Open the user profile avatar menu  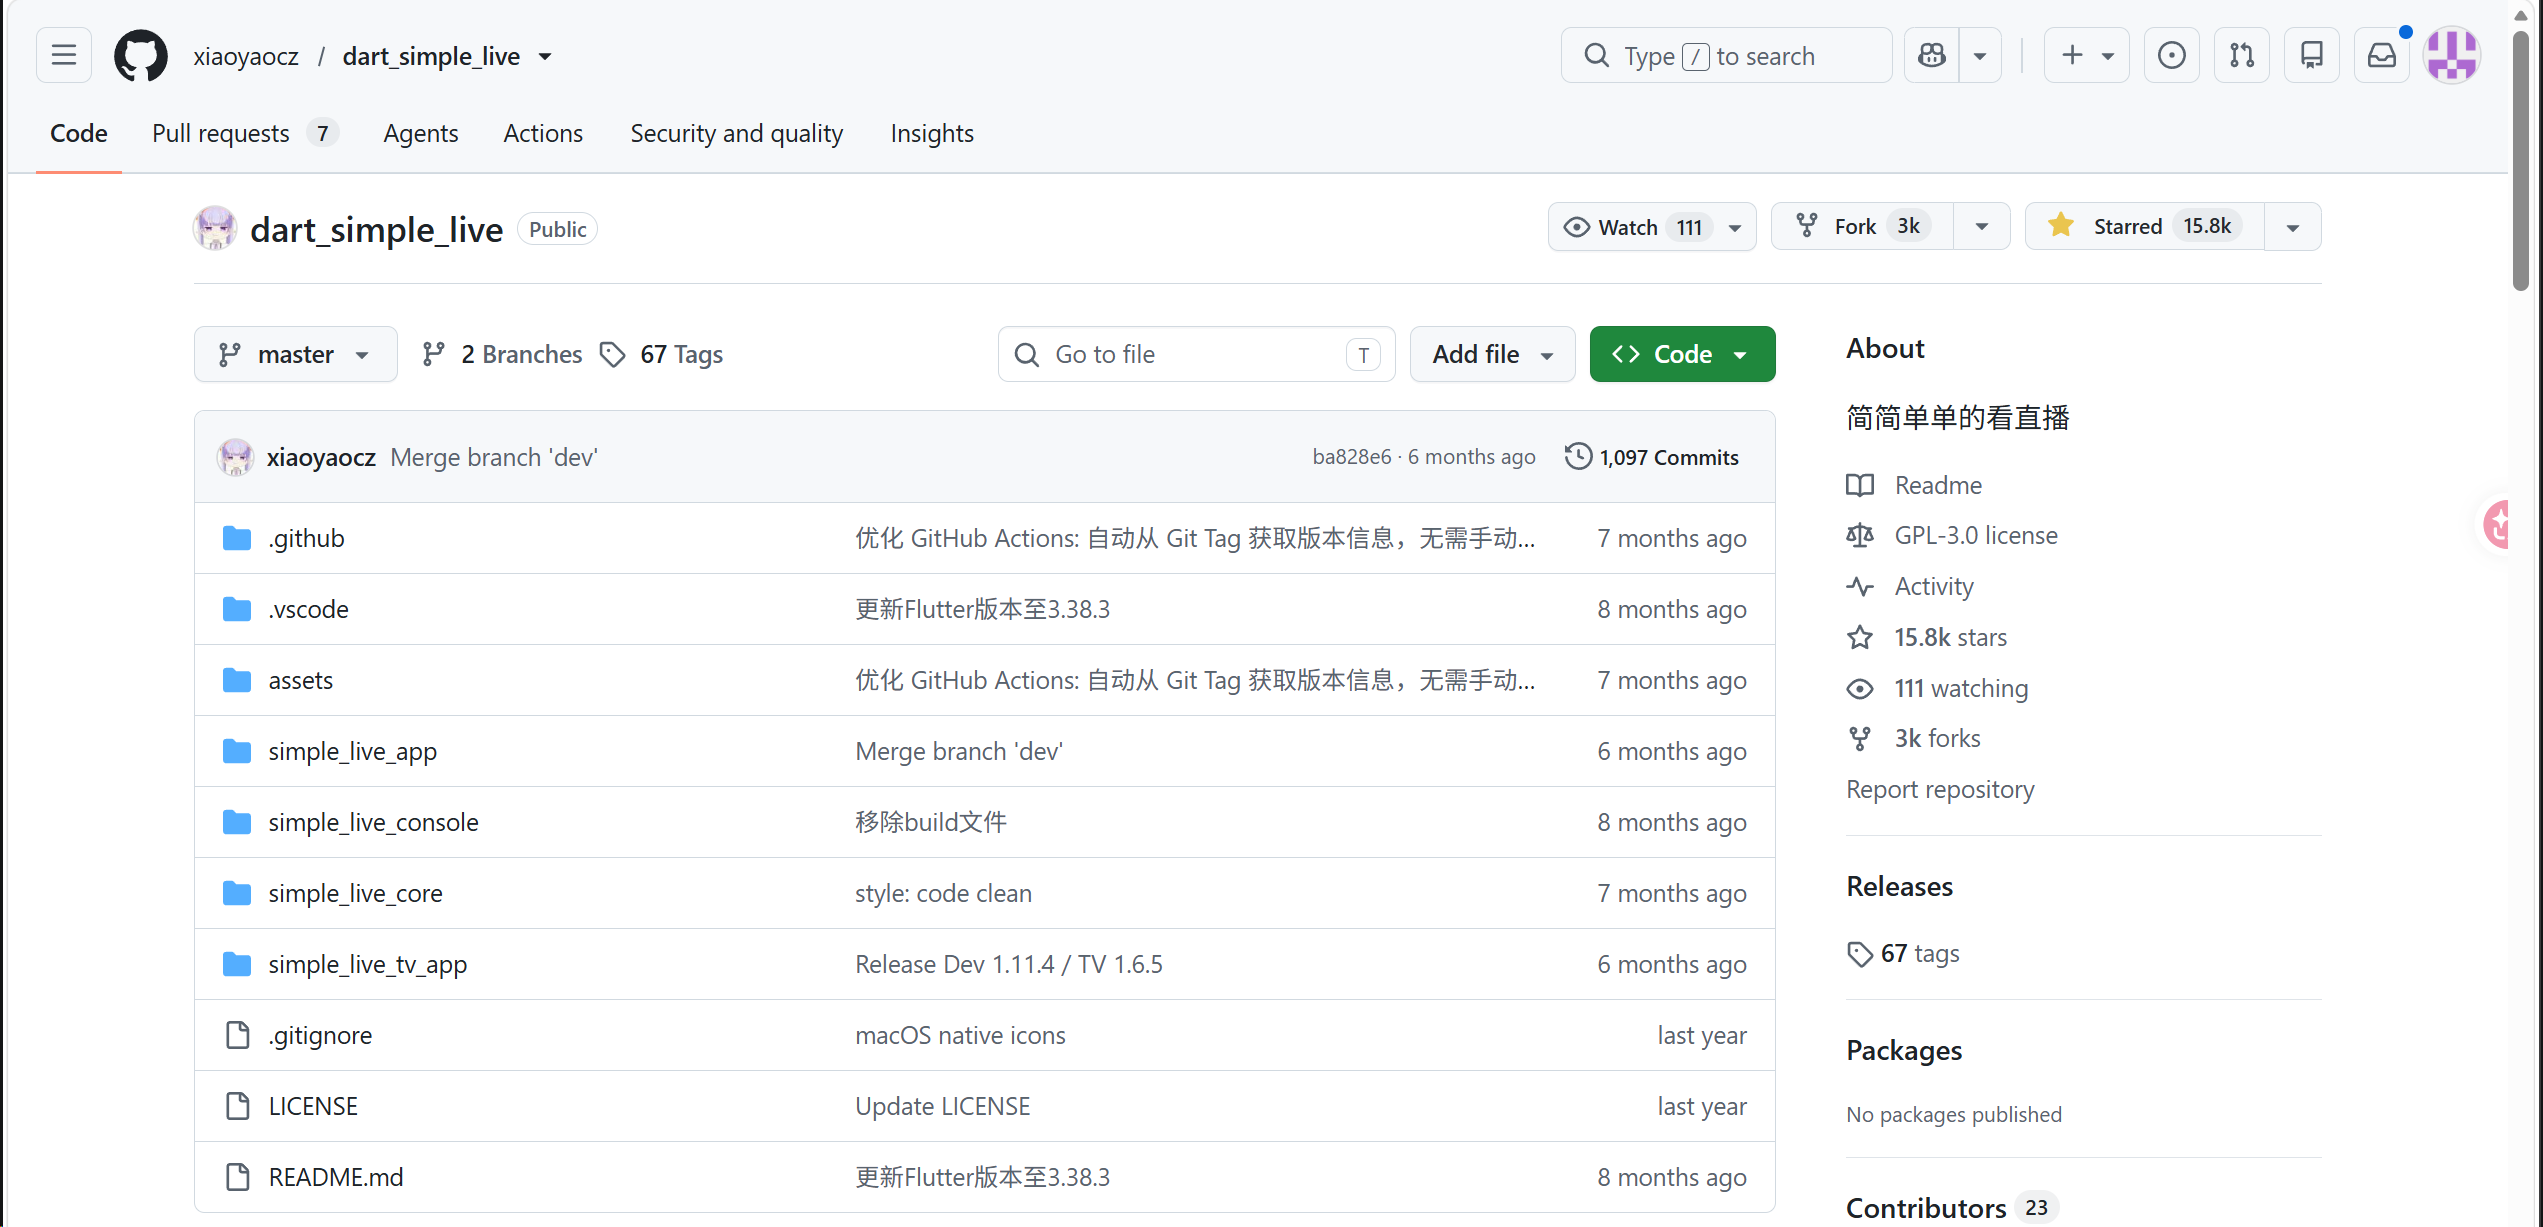pos(2452,55)
